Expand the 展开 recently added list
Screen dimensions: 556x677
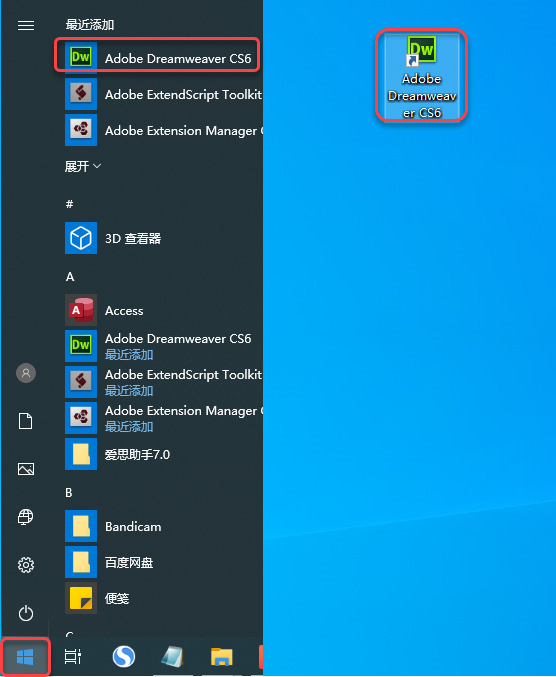82,166
